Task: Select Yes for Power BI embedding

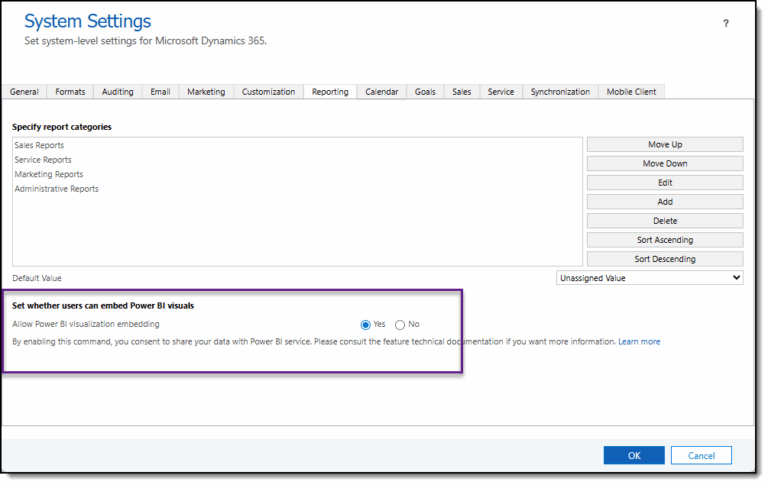Action: [365, 325]
